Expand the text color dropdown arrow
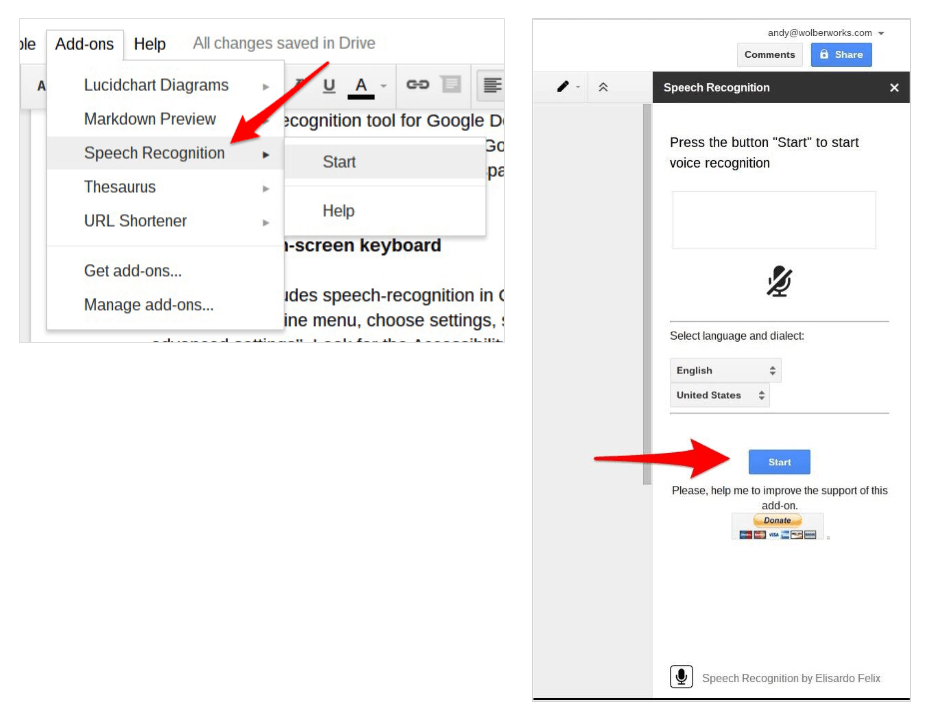930x721 pixels. 383,86
